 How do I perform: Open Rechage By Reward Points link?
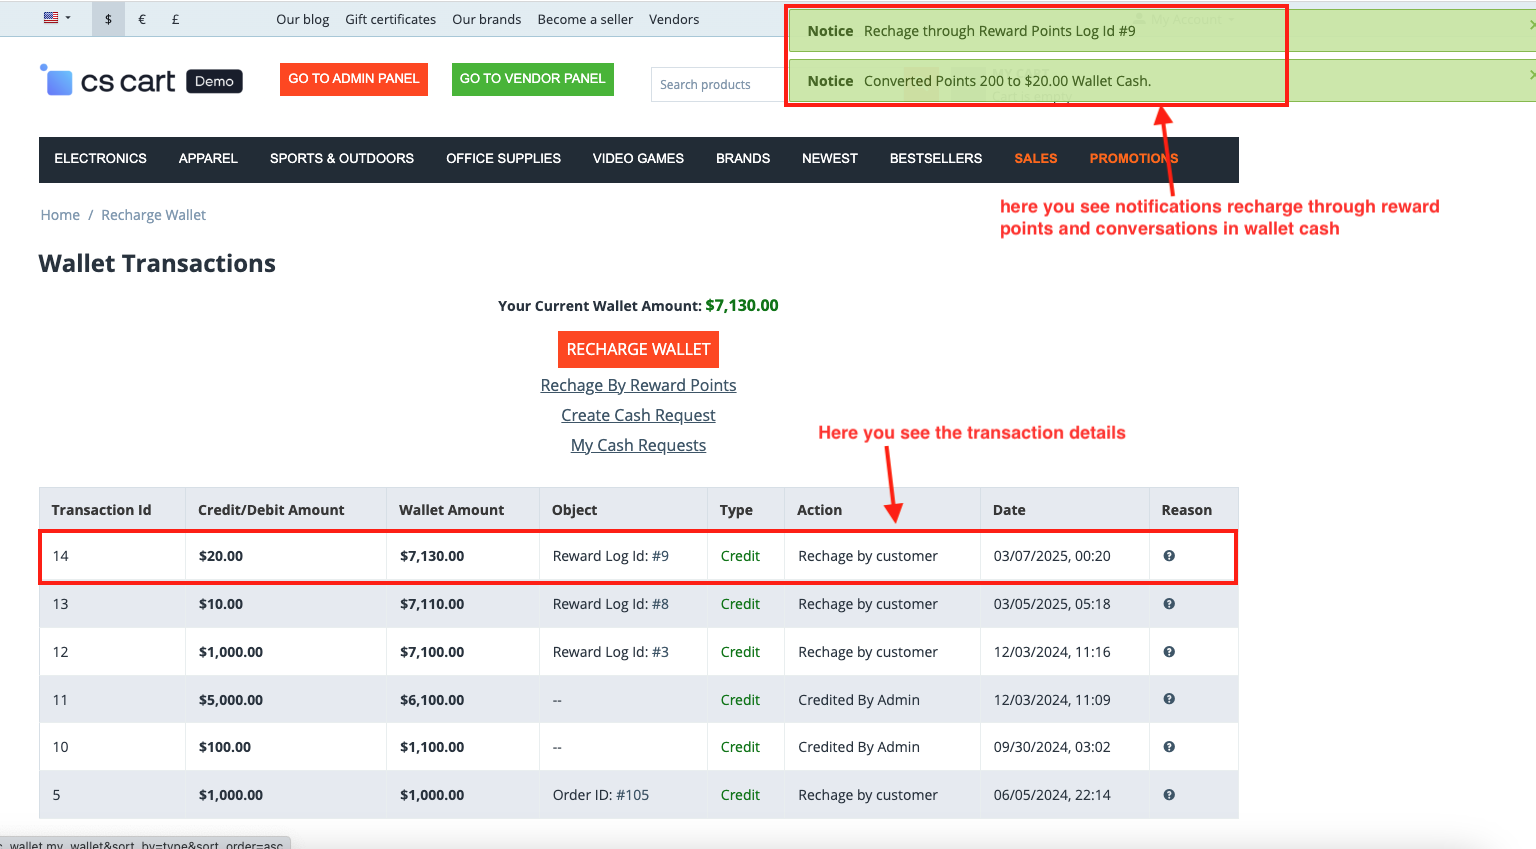638,385
